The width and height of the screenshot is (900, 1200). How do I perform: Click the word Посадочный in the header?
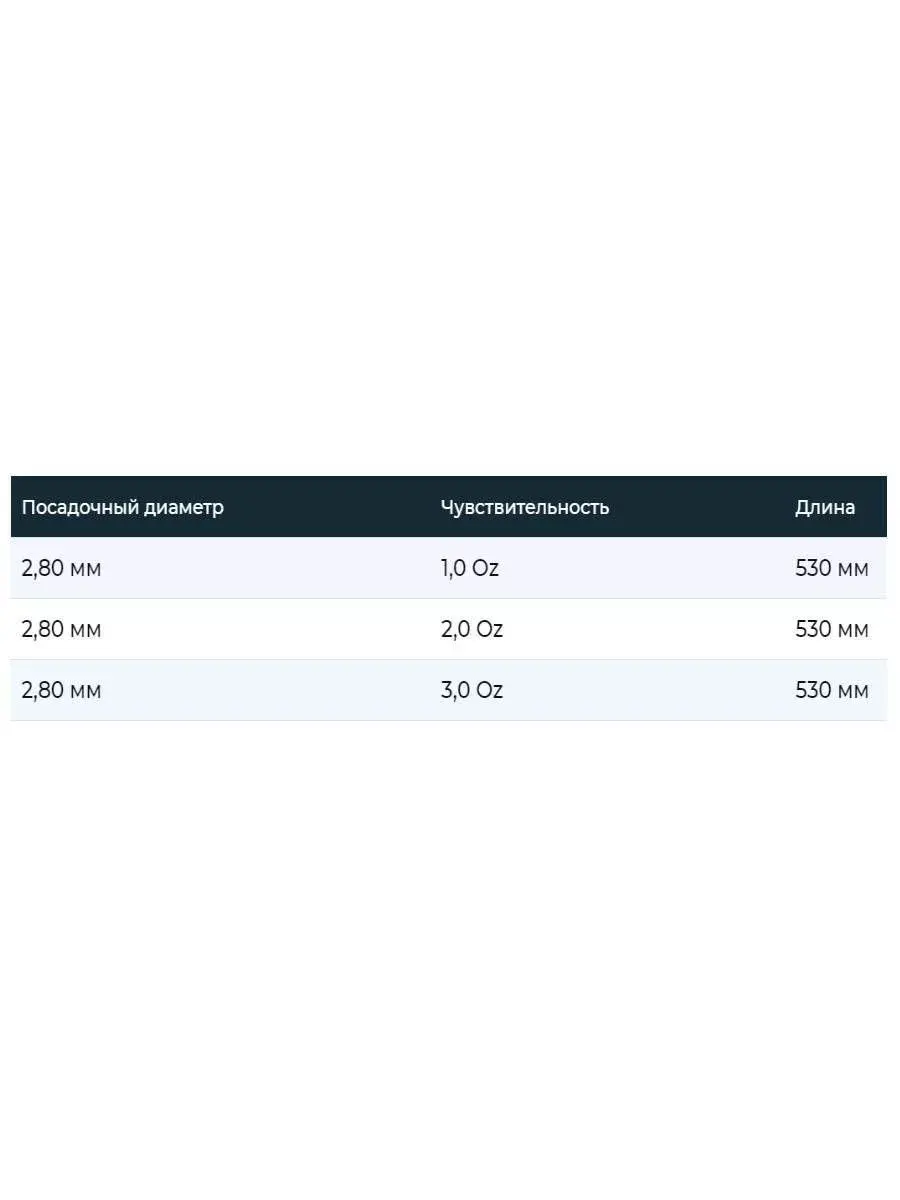[x=80, y=507]
